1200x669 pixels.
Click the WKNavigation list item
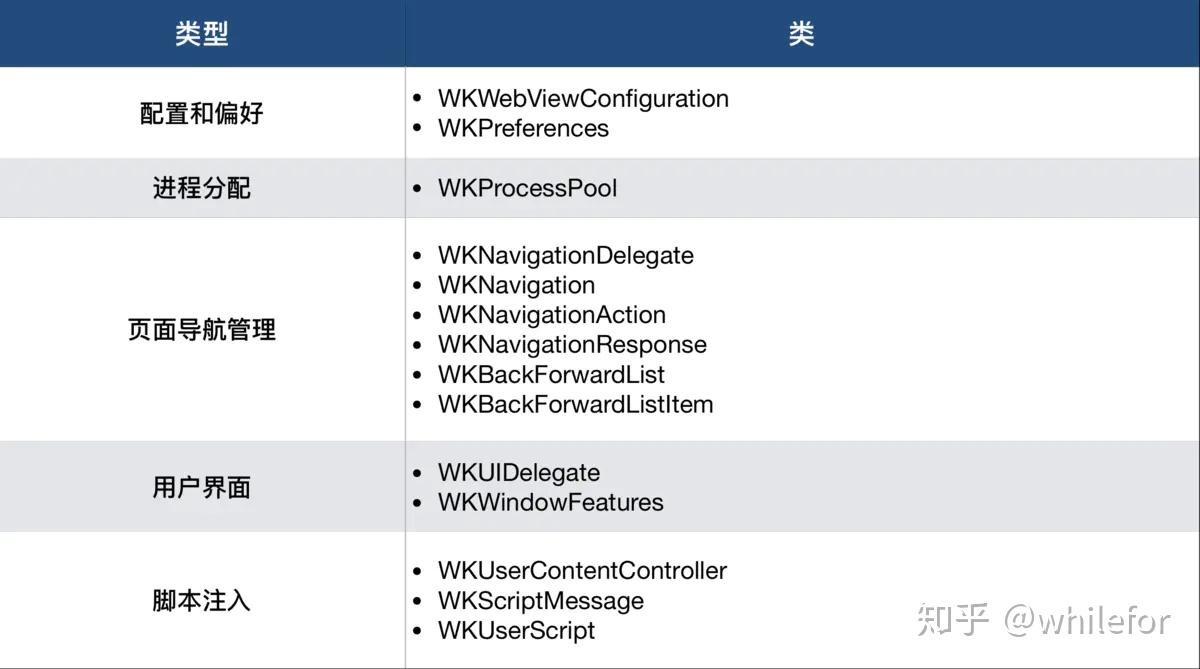516,285
